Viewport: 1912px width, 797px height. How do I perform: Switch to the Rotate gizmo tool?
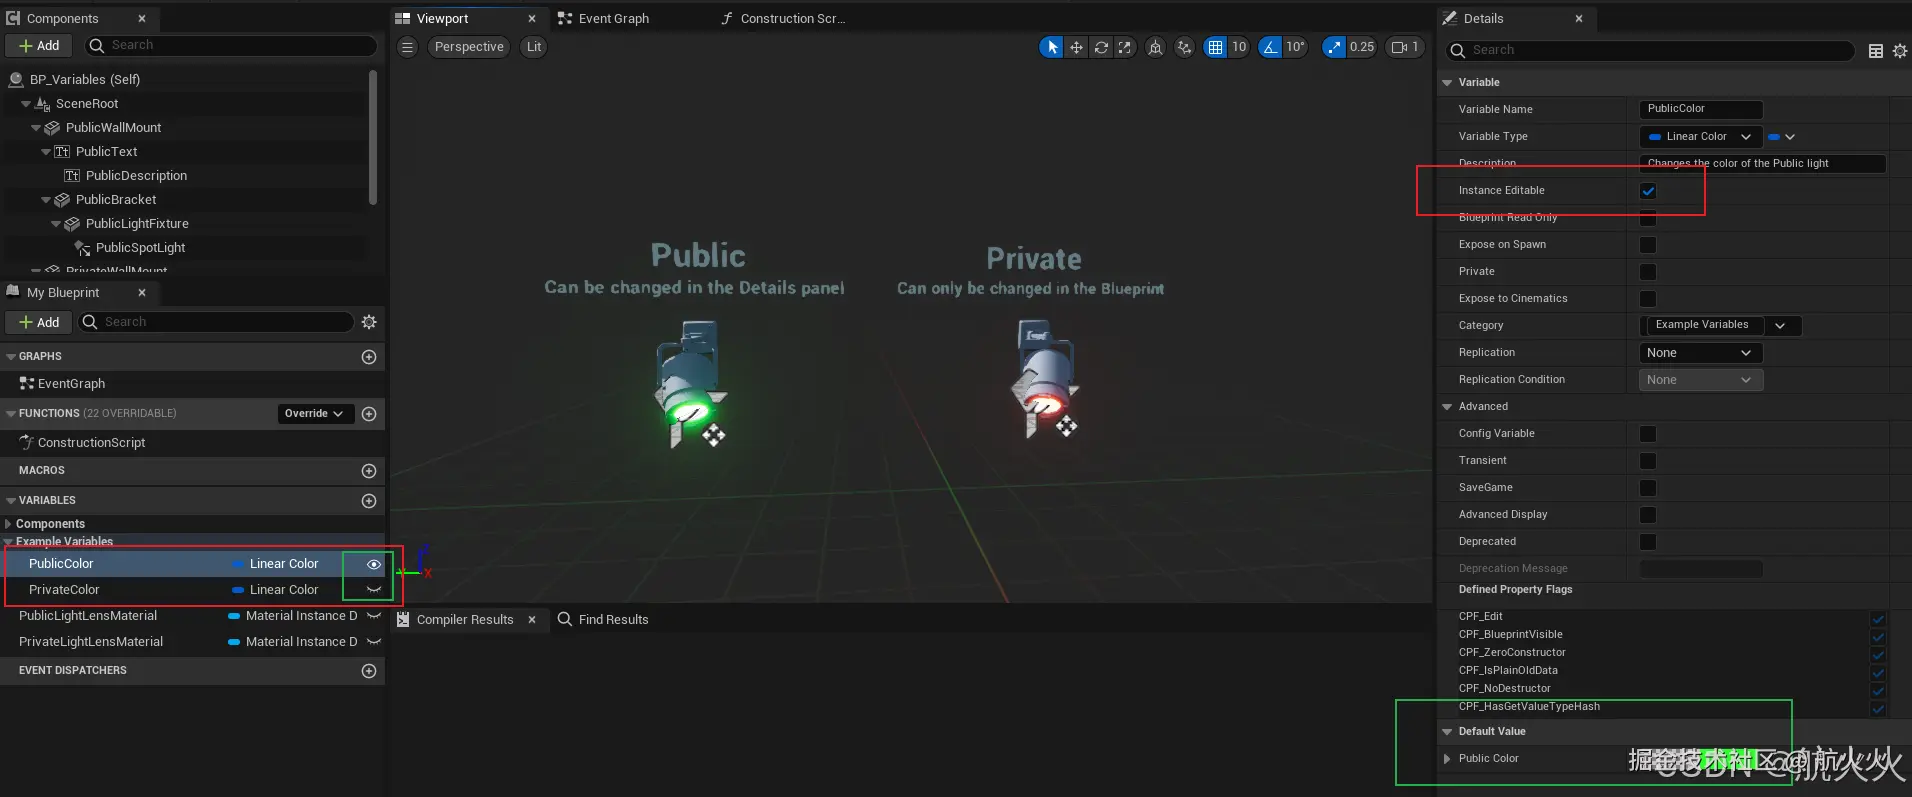(1101, 47)
